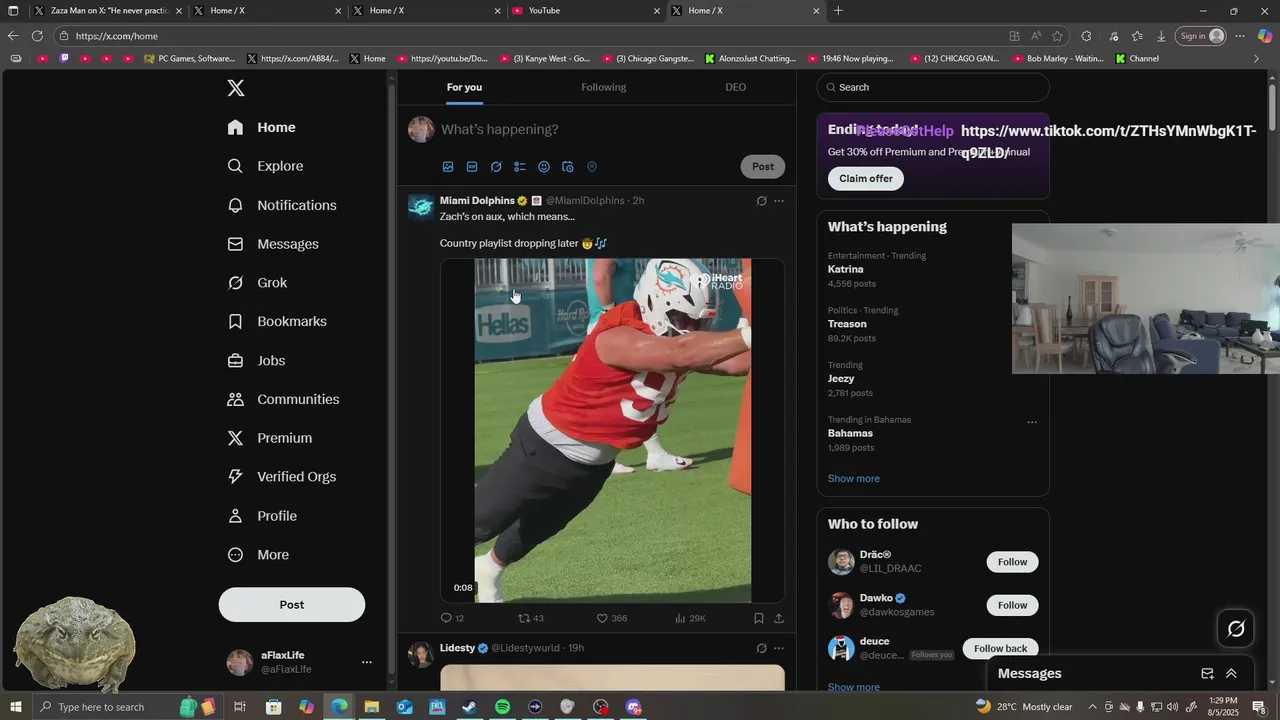
Task: Open browser extensions icon
Action: tap(1086, 36)
